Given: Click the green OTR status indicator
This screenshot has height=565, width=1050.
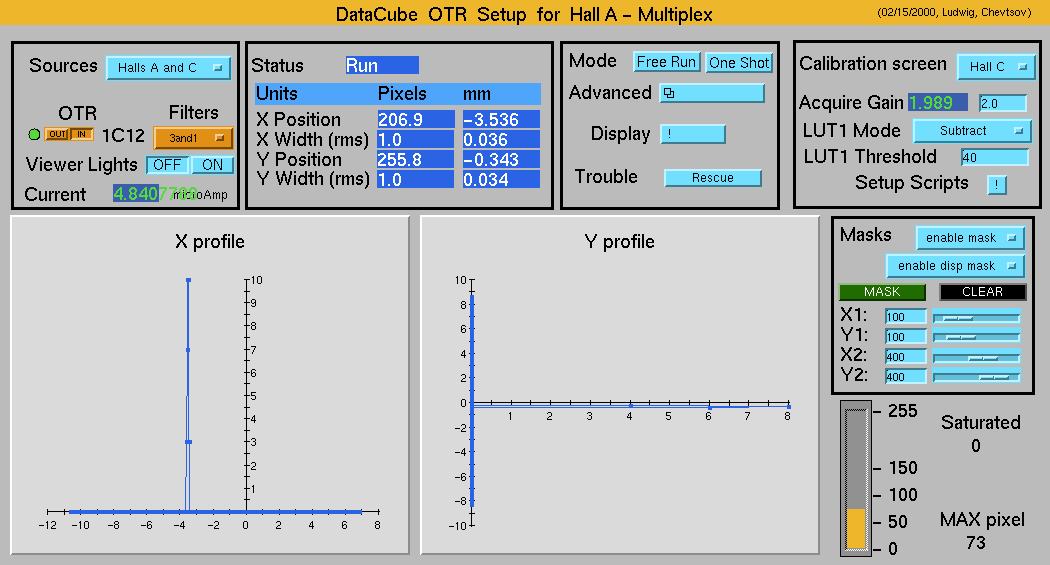Looking at the screenshot, I should click(x=35, y=135).
